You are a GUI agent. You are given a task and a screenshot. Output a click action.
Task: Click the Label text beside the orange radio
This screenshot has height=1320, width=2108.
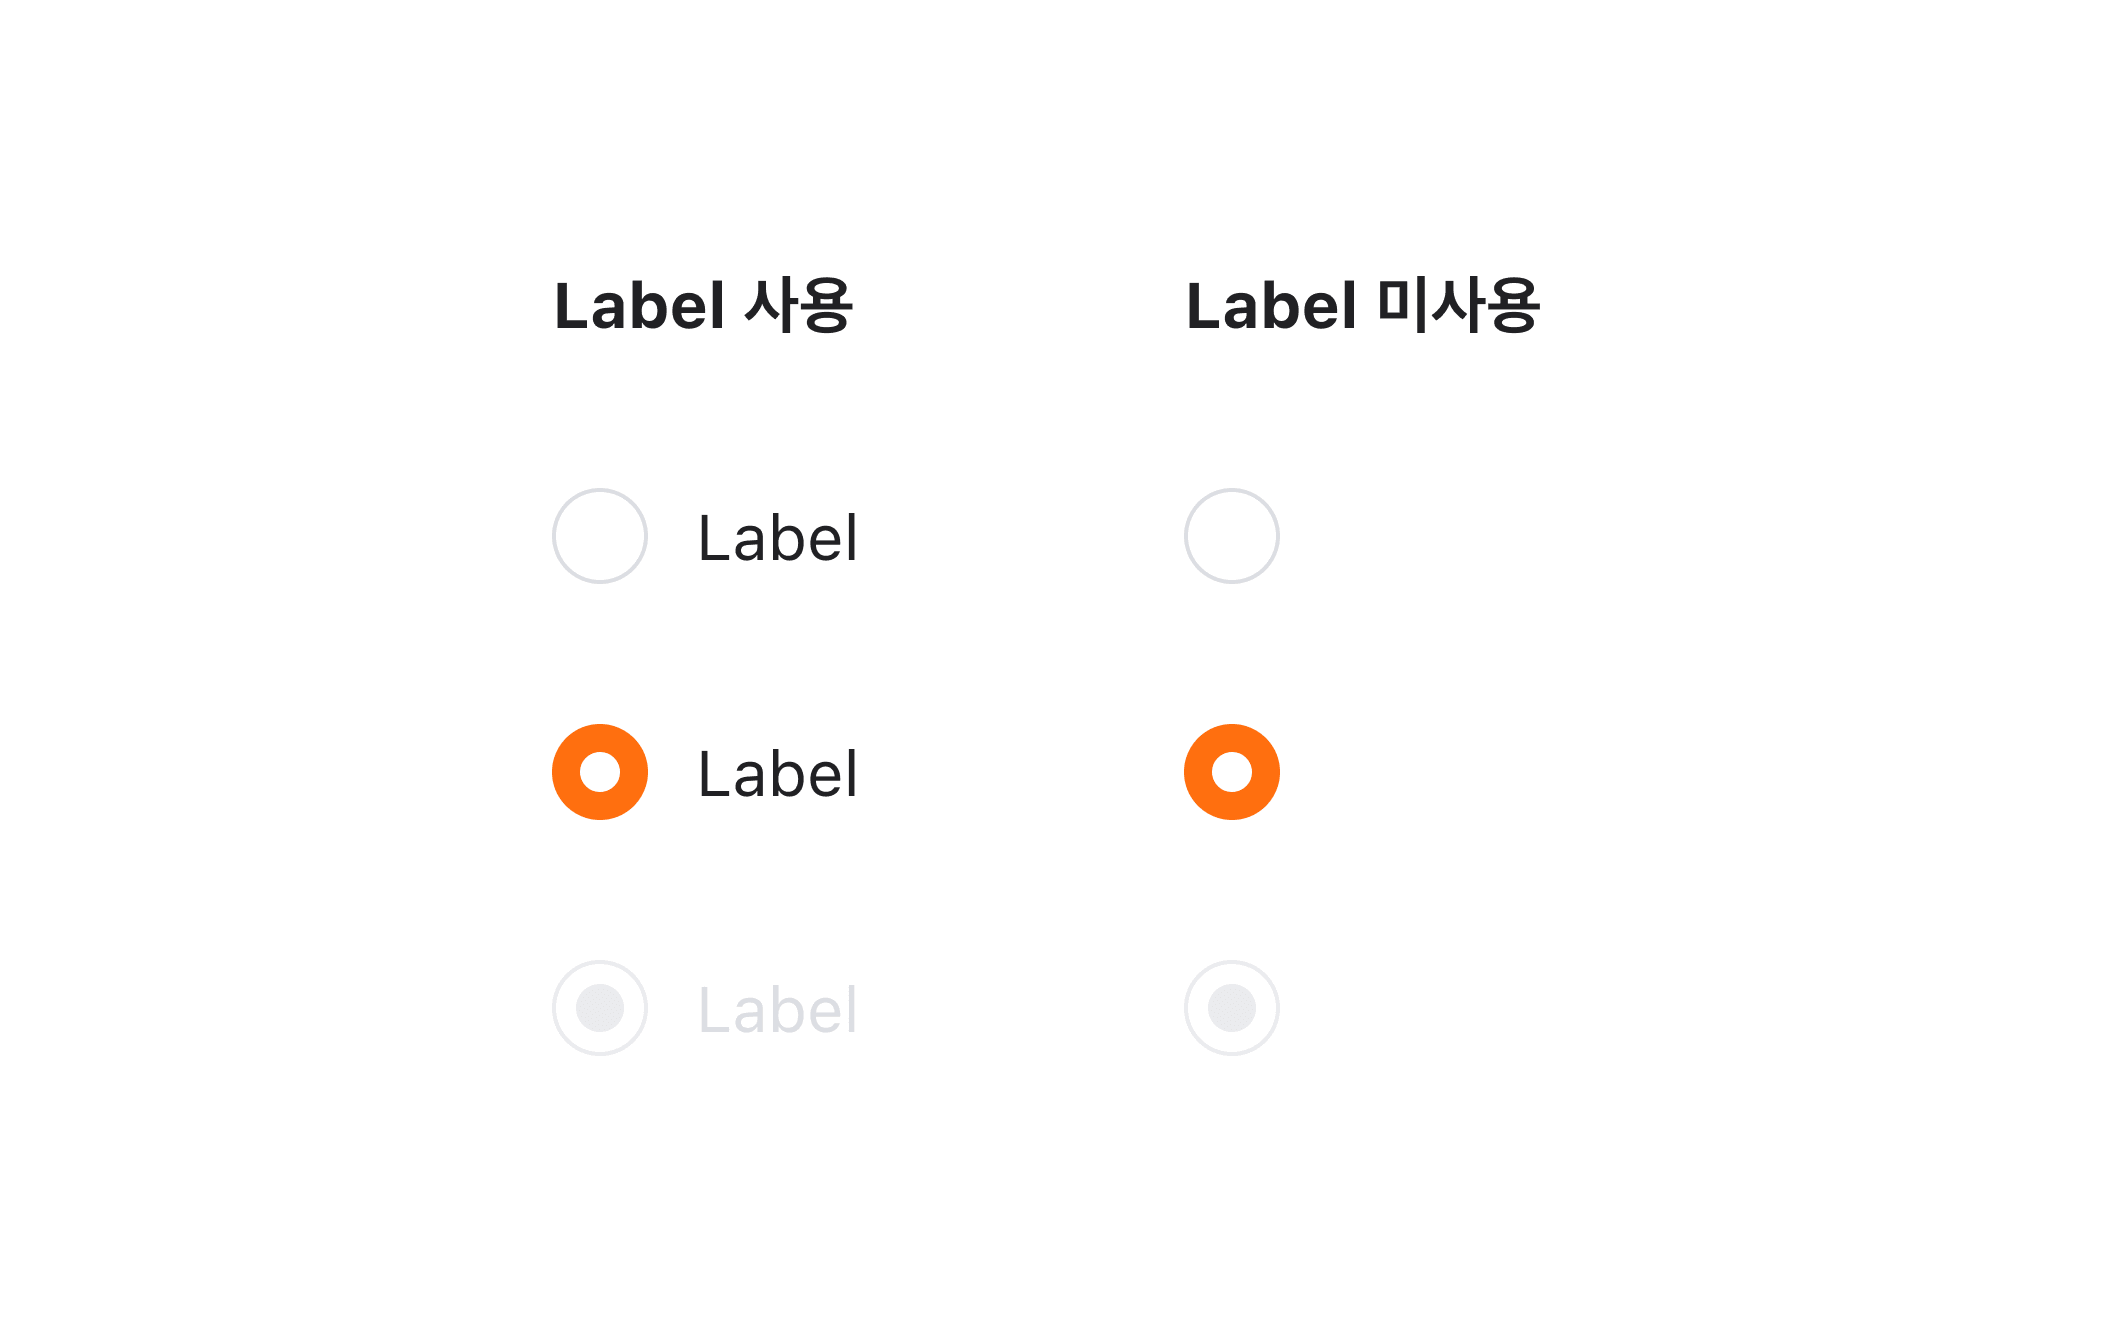[777, 774]
